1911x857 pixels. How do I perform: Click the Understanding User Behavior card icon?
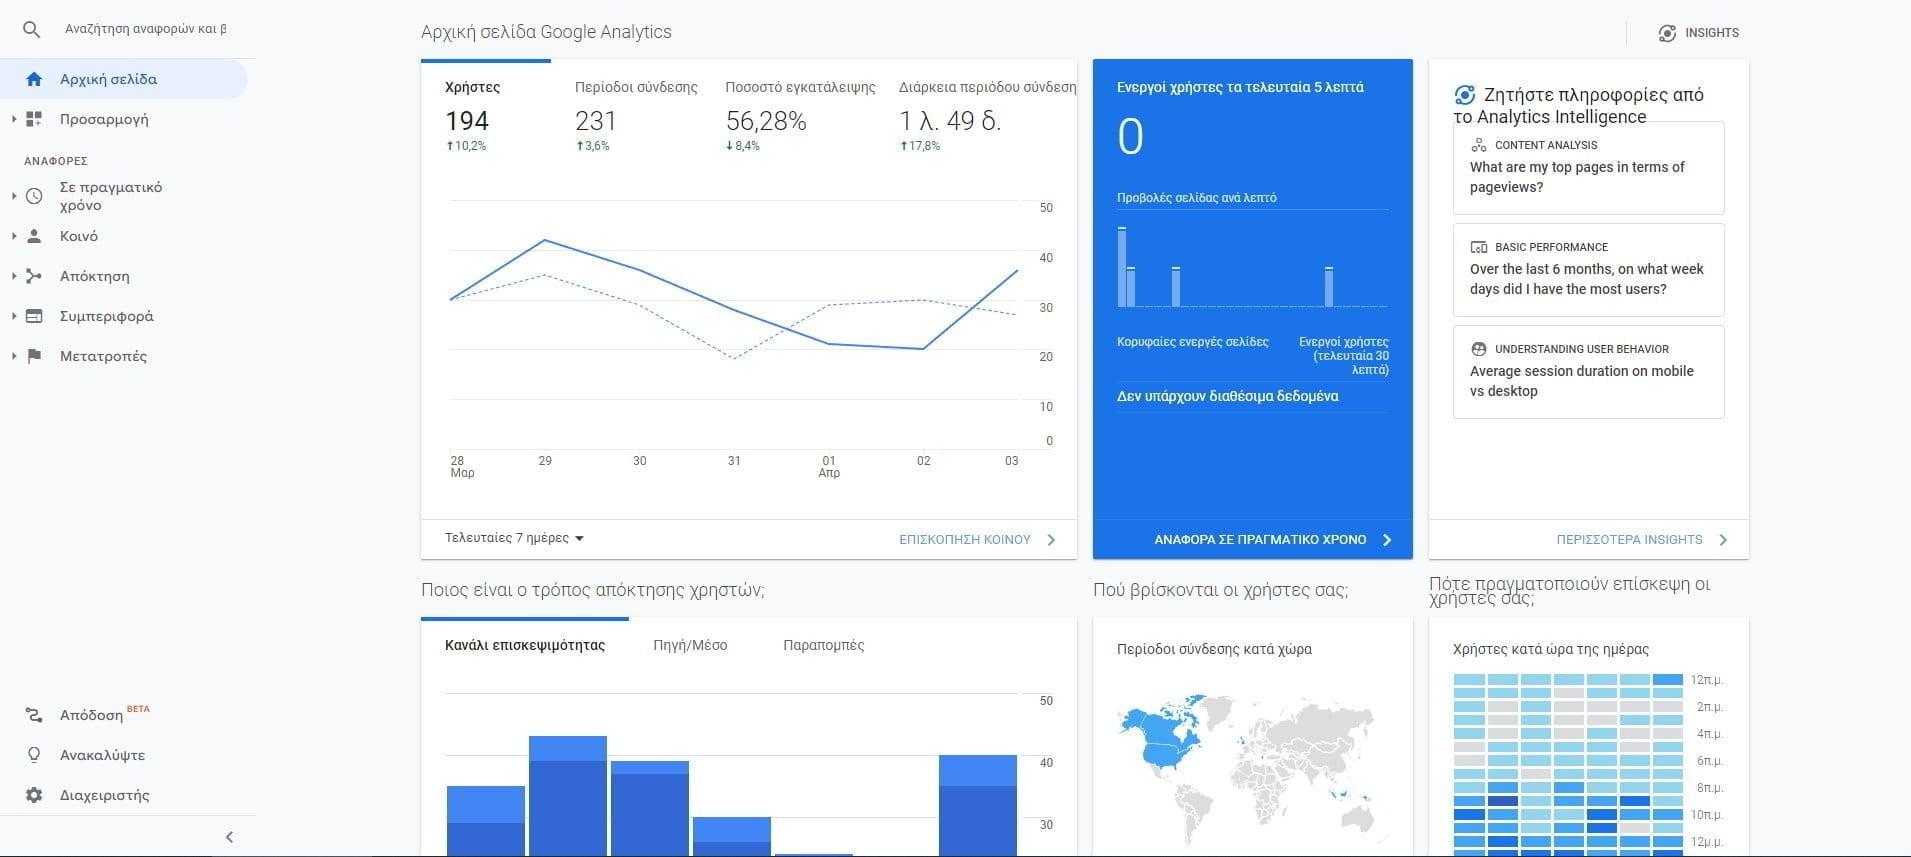pyautogui.click(x=1479, y=349)
